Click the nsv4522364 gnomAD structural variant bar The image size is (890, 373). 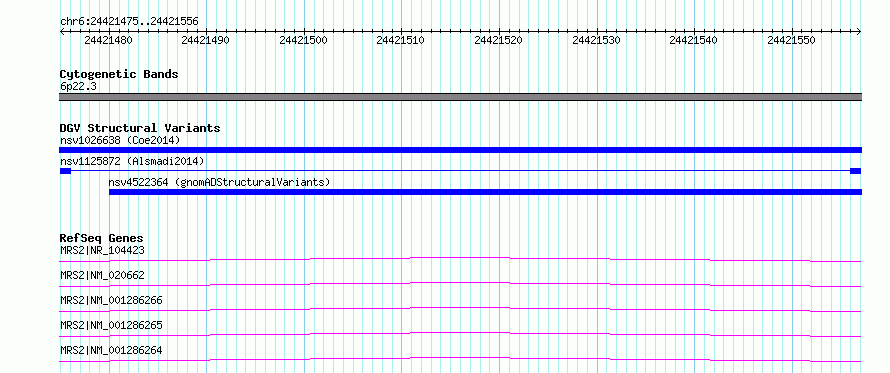(x=485, y=192)
